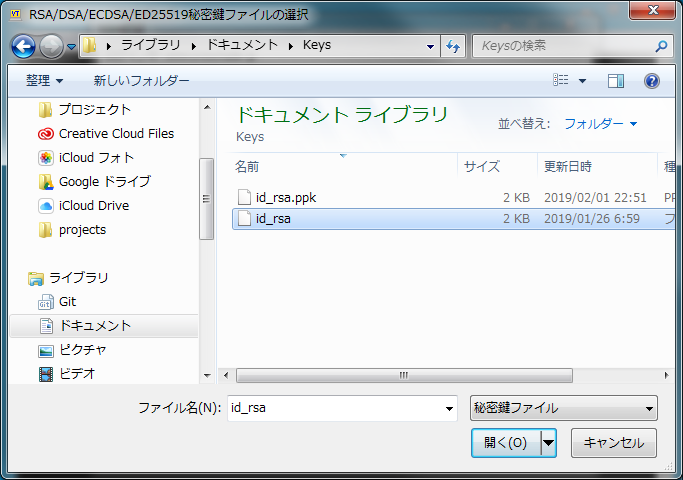Expand the 秘密鍵ファイル file type dropdown
This screenshot has width=683, height=480.
point(563,408)
